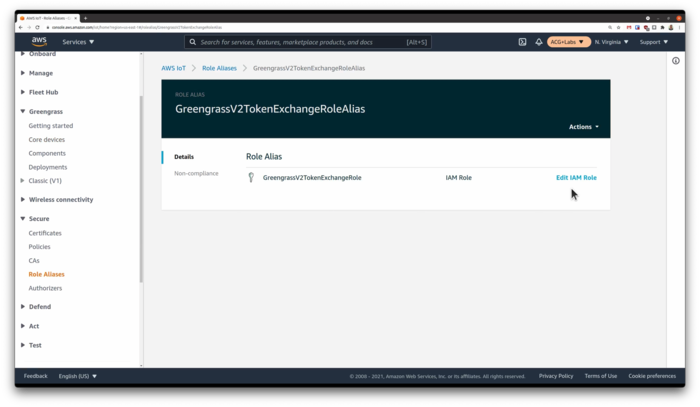
Task: Click the sidebar vertical scrollbar
Action: [141, 189]
